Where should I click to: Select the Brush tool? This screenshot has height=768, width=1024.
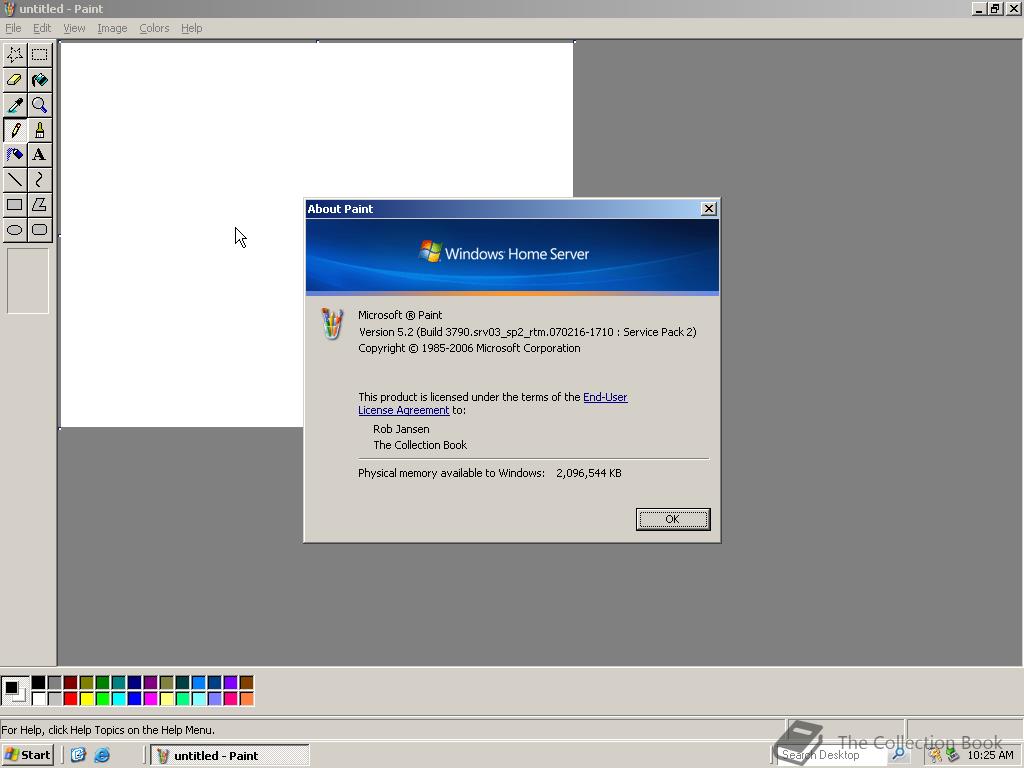click(x=40, y=130)
